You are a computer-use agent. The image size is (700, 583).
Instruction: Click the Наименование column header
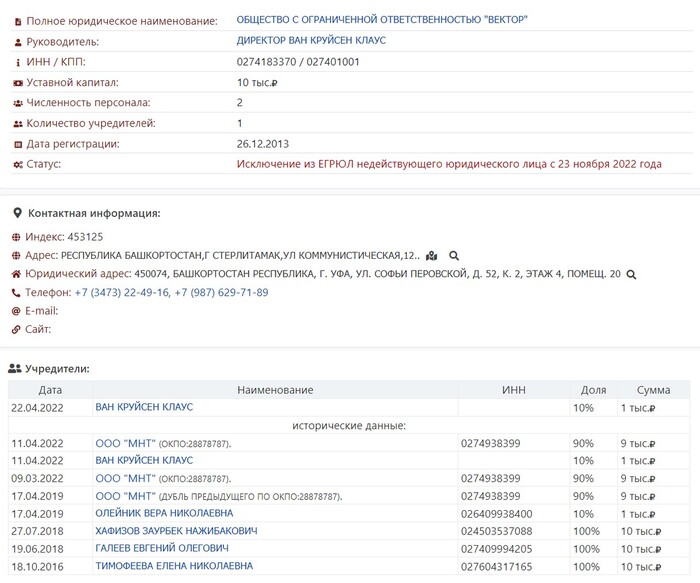(x=275, y=390)
